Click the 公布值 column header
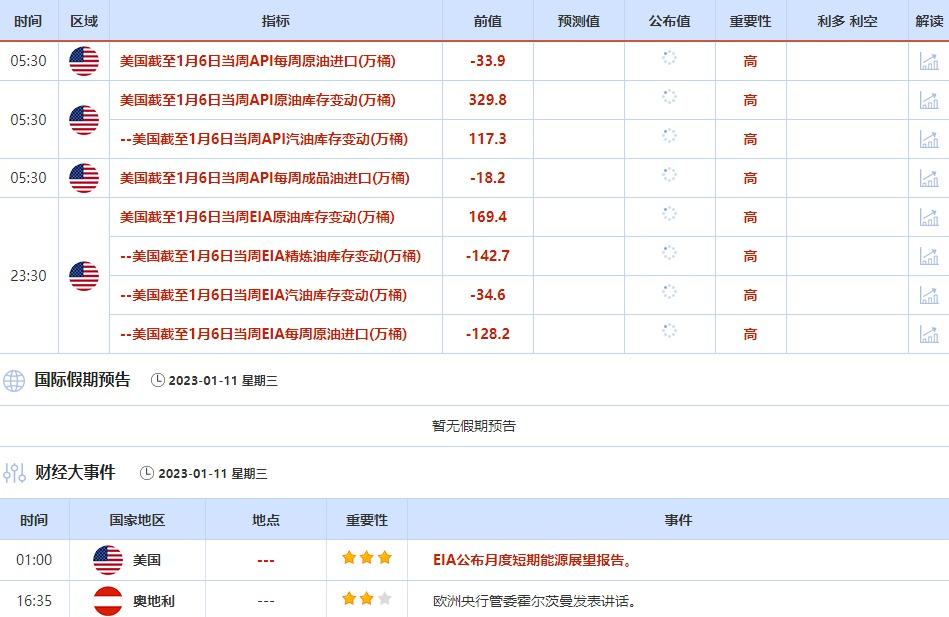This screenshot has height=617, width=949. click(669, 21)
